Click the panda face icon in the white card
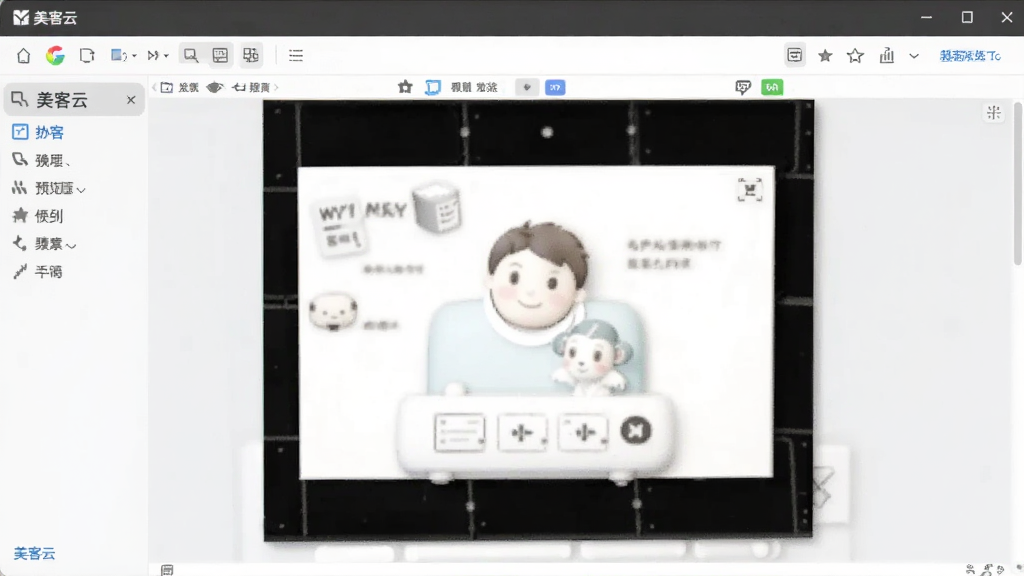 tap(334, 312)
